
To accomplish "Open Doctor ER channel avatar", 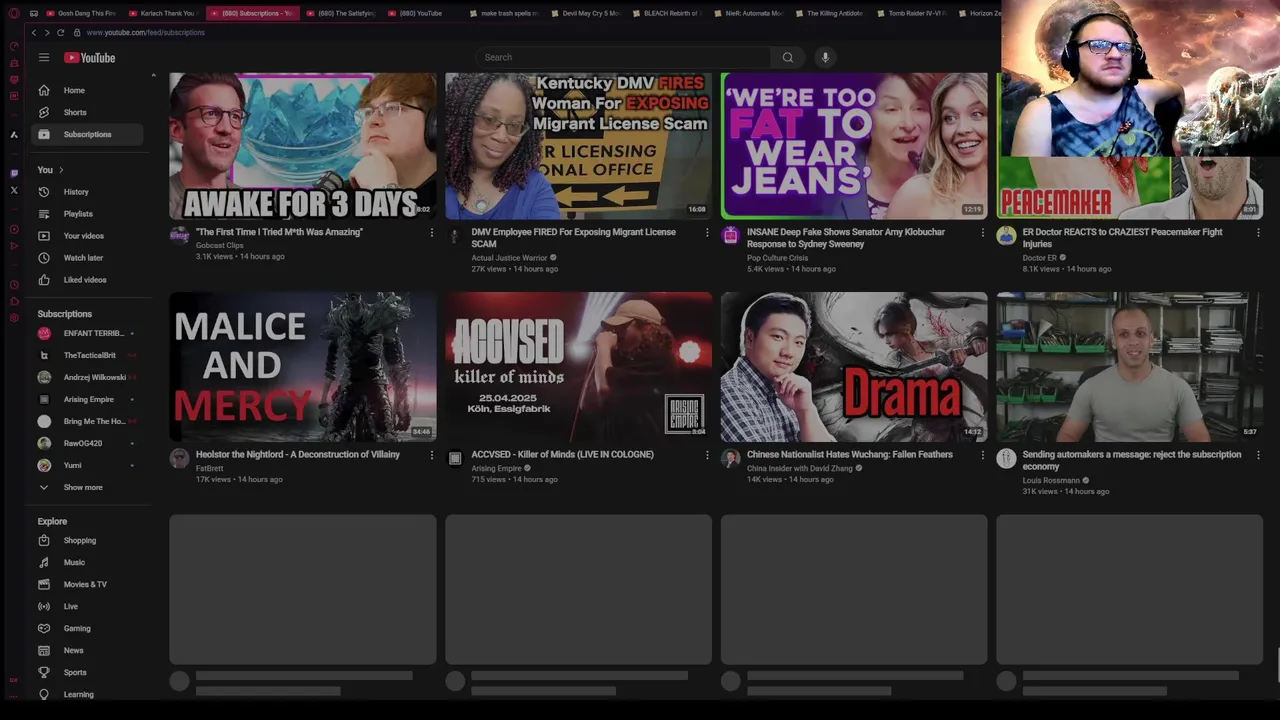I will point(1006,236).
